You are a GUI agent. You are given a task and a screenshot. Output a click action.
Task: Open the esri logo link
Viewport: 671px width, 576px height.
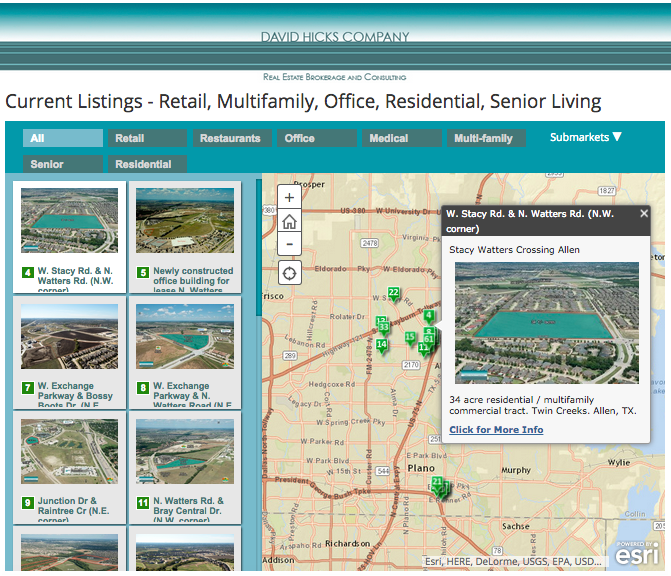(x=637, y=553)
